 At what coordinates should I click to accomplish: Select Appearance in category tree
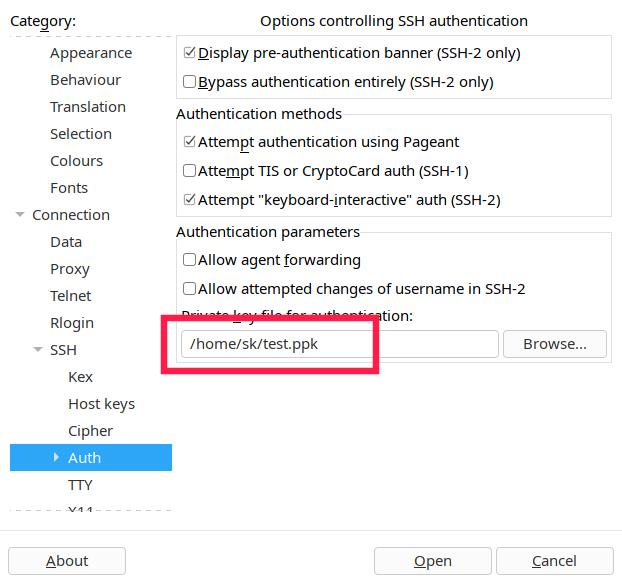(x=91, y=53)
